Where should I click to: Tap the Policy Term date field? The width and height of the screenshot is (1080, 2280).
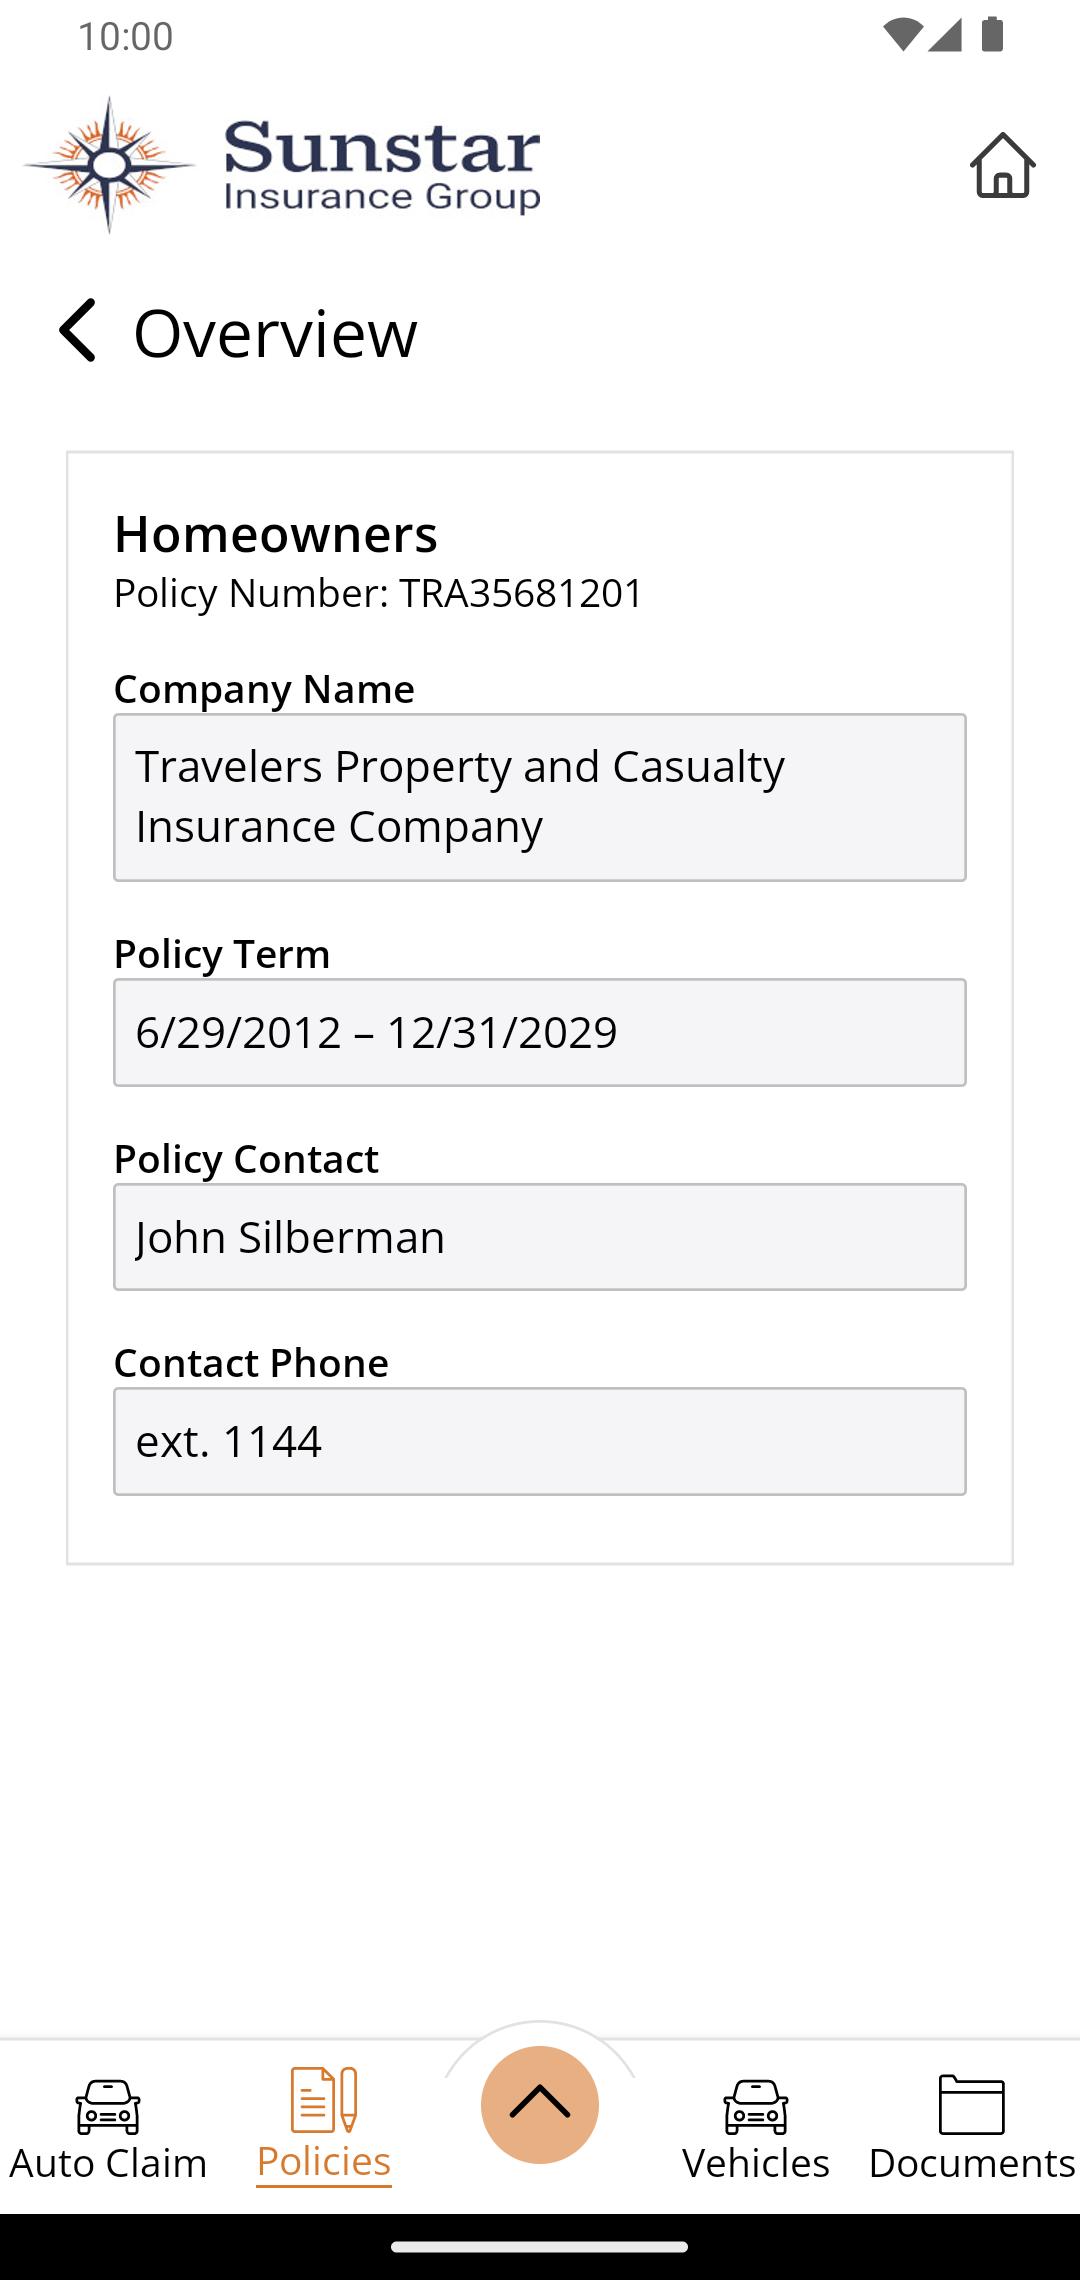pos(540,1032)
